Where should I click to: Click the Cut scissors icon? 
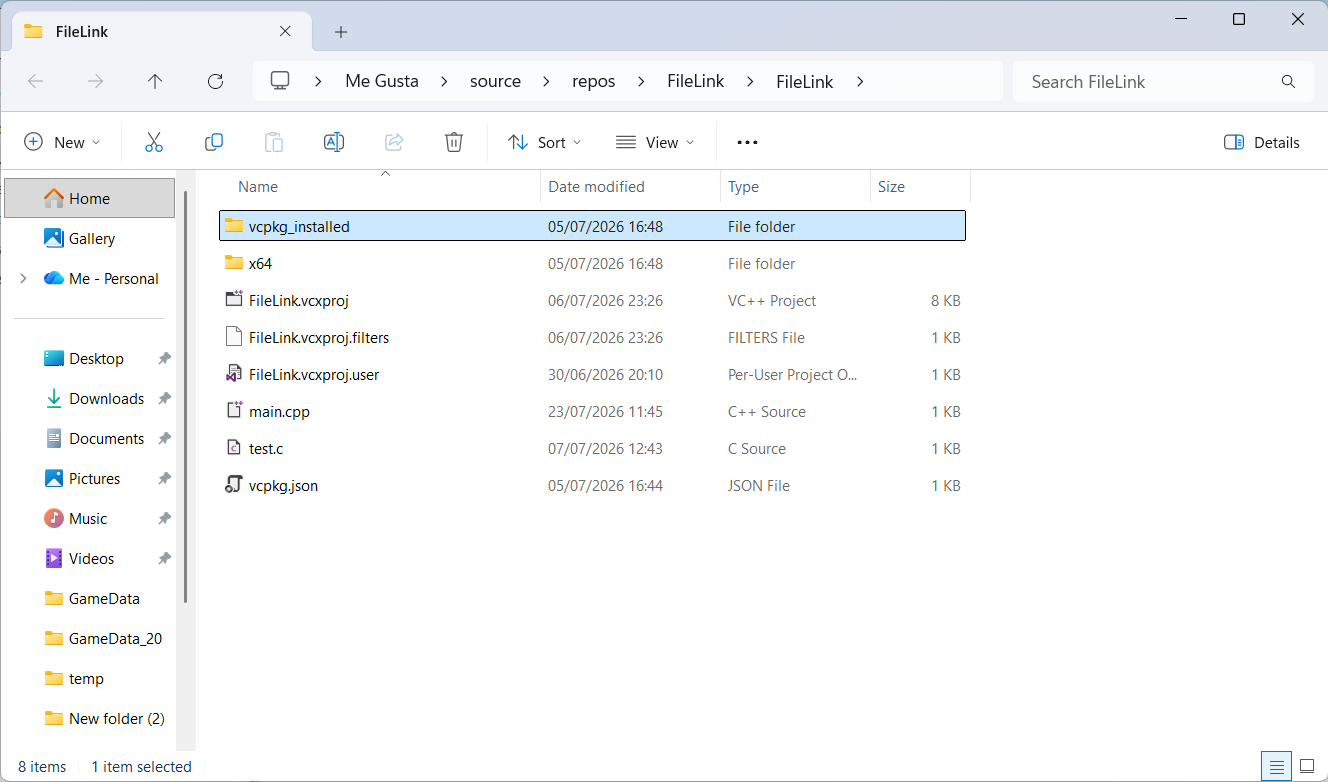pos(153,142)
